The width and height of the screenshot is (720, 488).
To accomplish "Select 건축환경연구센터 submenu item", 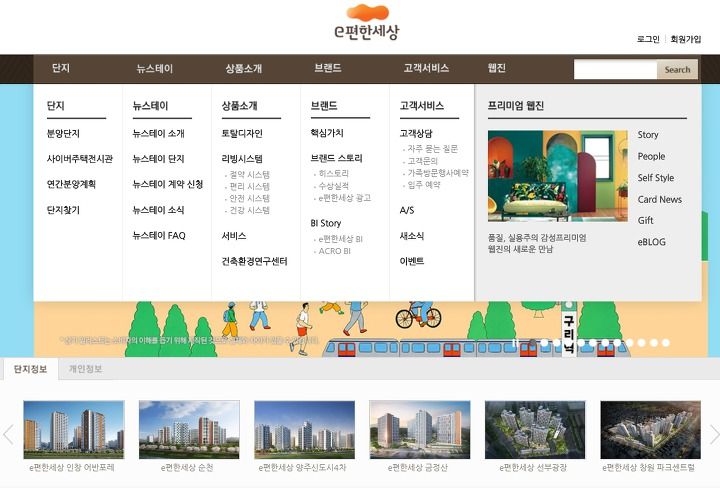I will pos(255,261).
